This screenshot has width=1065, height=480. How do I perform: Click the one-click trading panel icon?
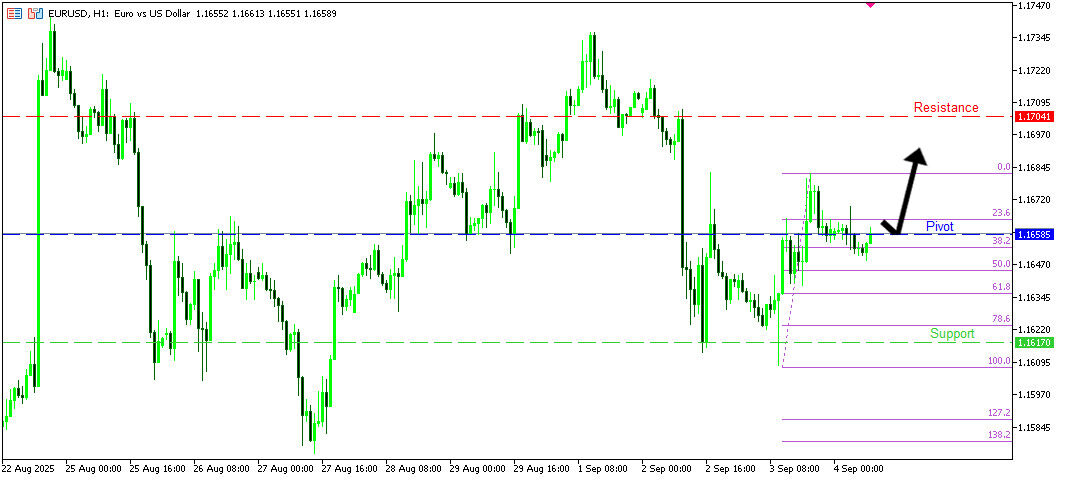(35, 14)
